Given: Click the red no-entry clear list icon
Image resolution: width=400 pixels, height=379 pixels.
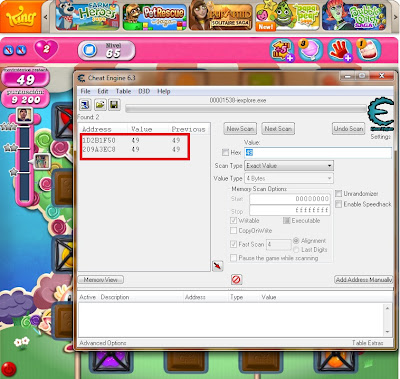Looking at the screenshot, I should 236,279.
